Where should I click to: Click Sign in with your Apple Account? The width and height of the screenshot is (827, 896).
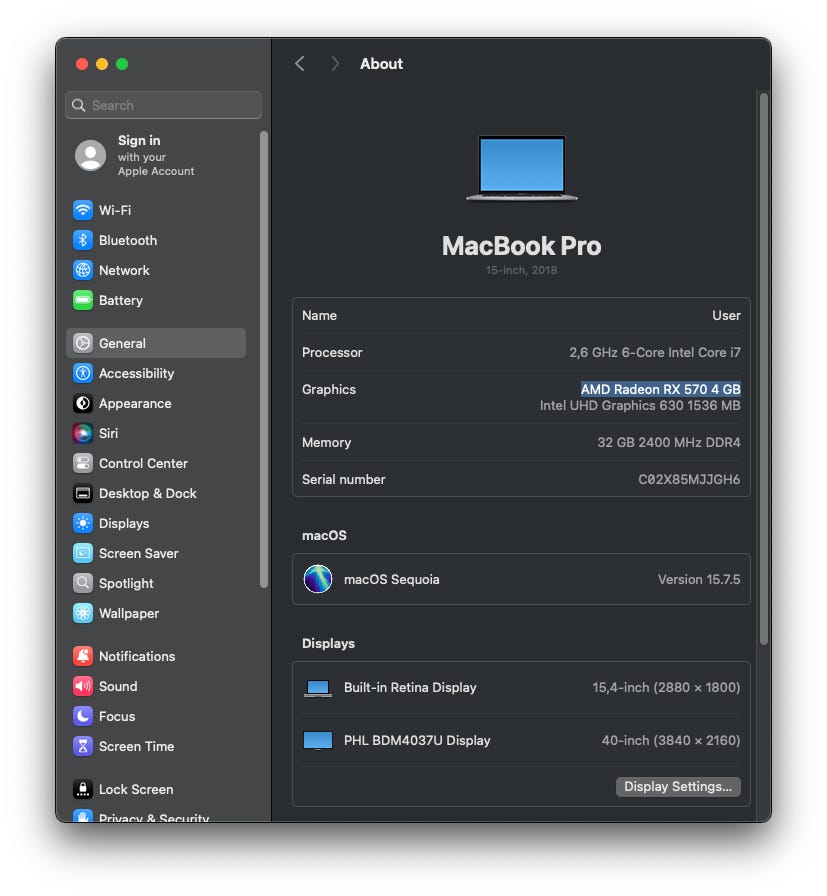(155, 155)
